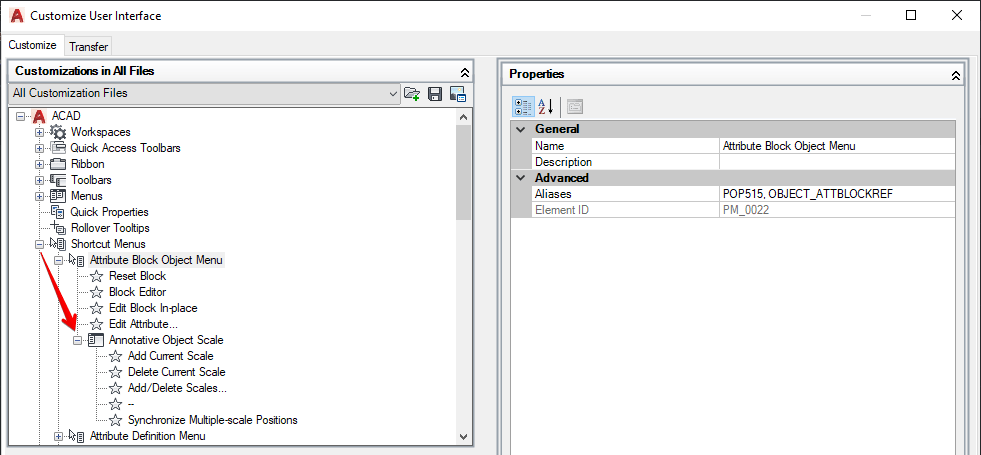Viewport: 981px width, 455px height.
Task: Collapse the Customizations in All Files pane
Action: pos(464,72)
